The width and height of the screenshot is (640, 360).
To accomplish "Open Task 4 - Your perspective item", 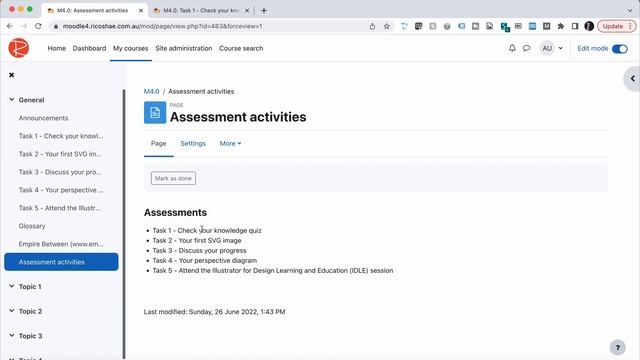I will [x=61, y=190].
